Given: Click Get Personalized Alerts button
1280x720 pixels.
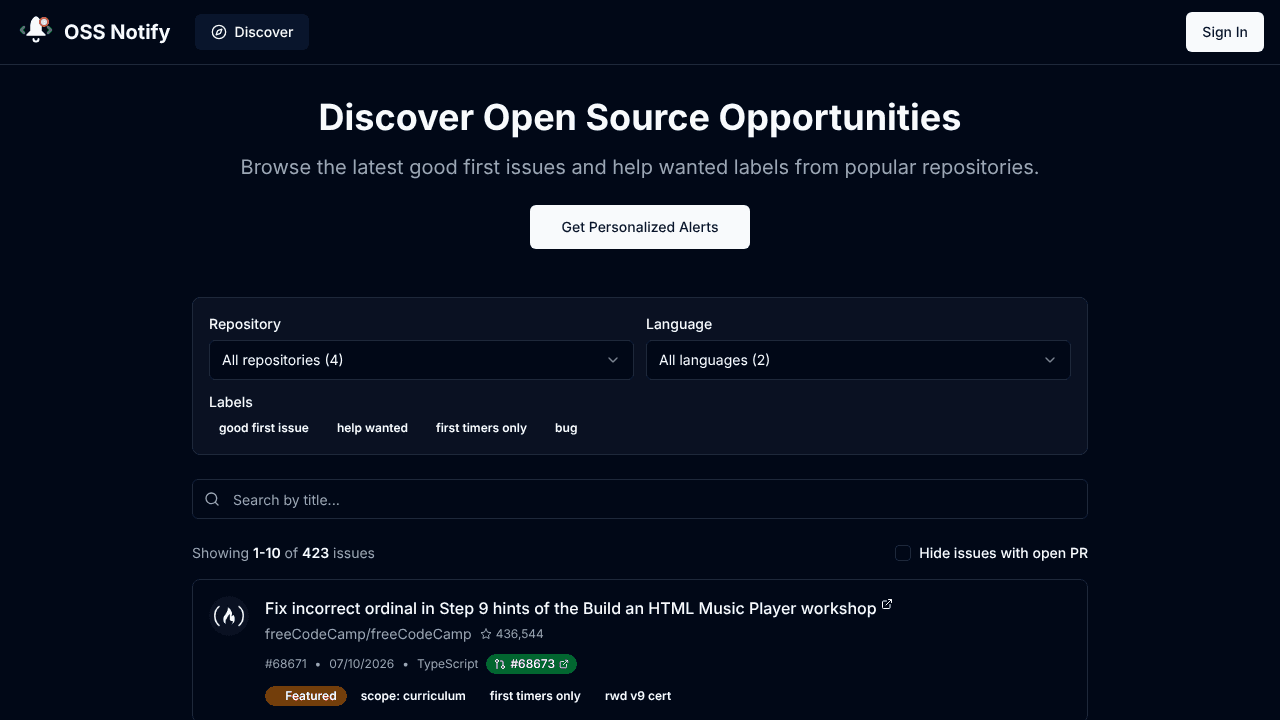Looking at the screenshot, I should [x=640, y=227].
